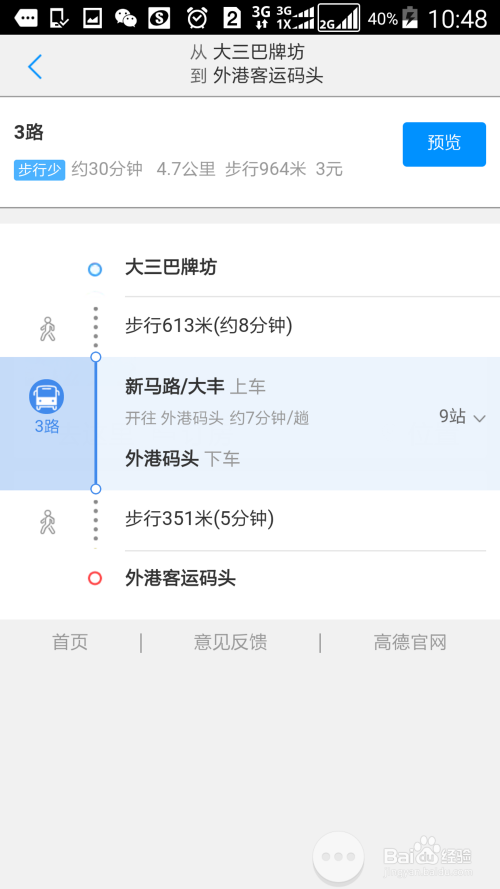Expand the 9站 stops list
The width and height of the screenshot is (500, 889).
[x=463, y=417]
